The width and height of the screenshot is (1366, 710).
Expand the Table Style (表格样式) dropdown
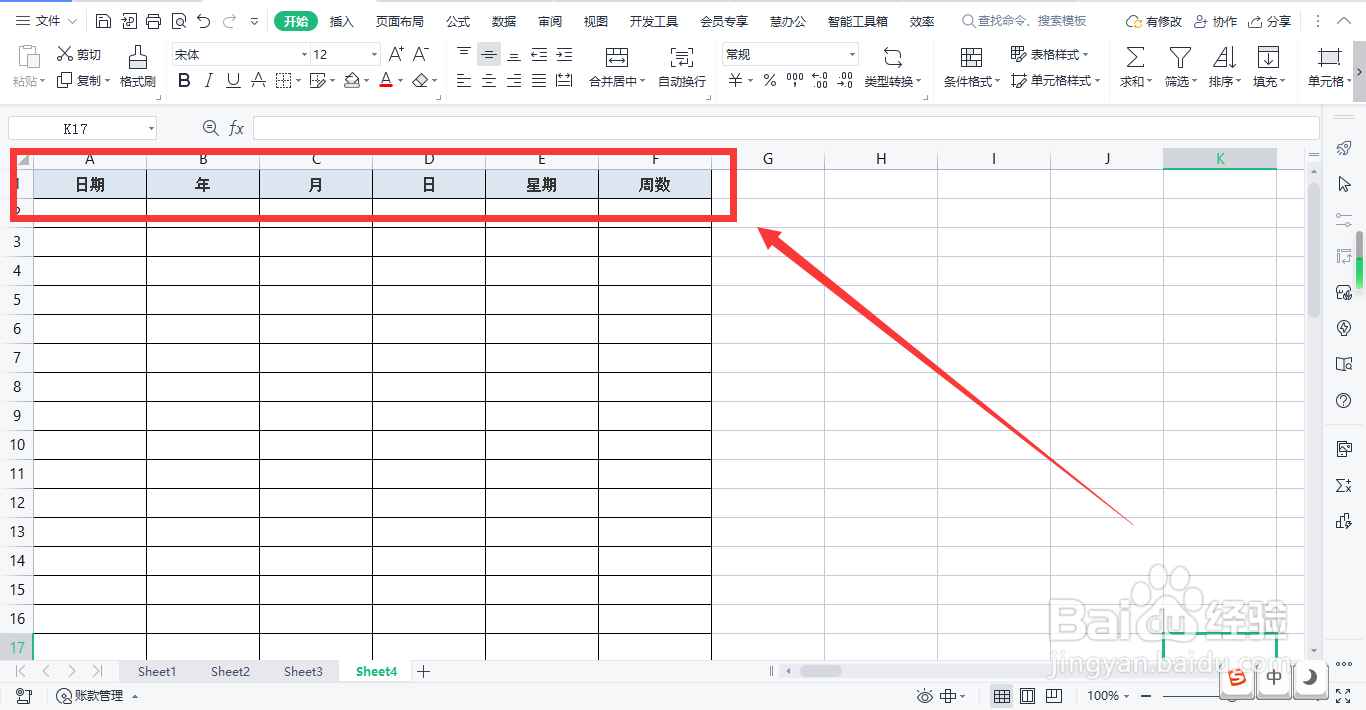coord(1086,55)
